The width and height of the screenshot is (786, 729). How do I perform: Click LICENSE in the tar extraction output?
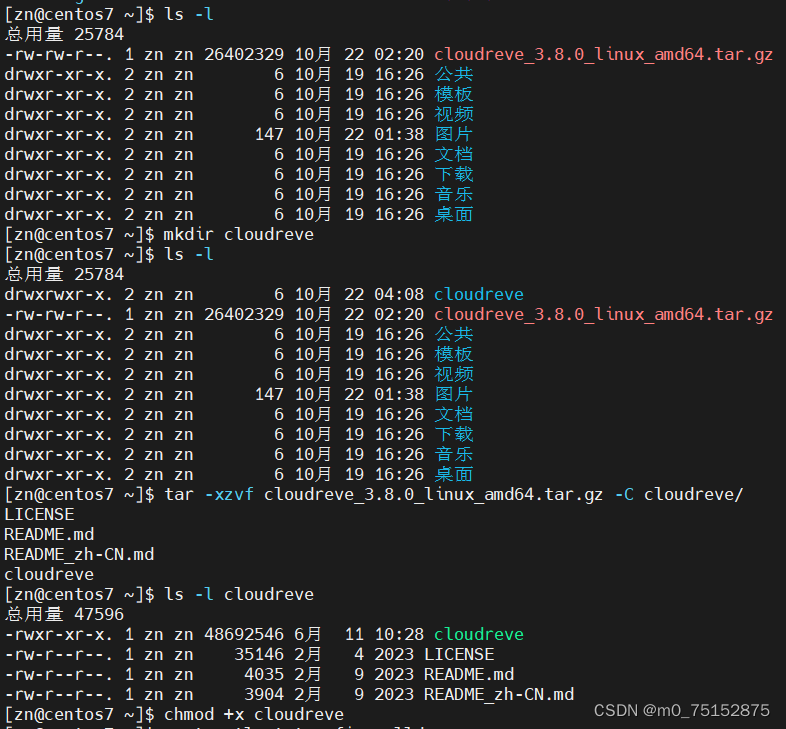click(x=39, y=515)
